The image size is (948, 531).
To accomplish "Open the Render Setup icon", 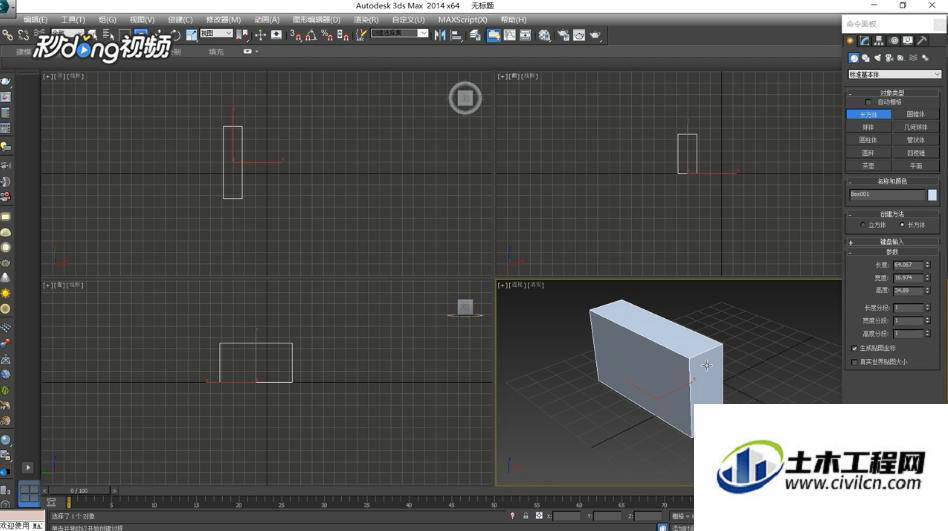I will click(563, 35).
